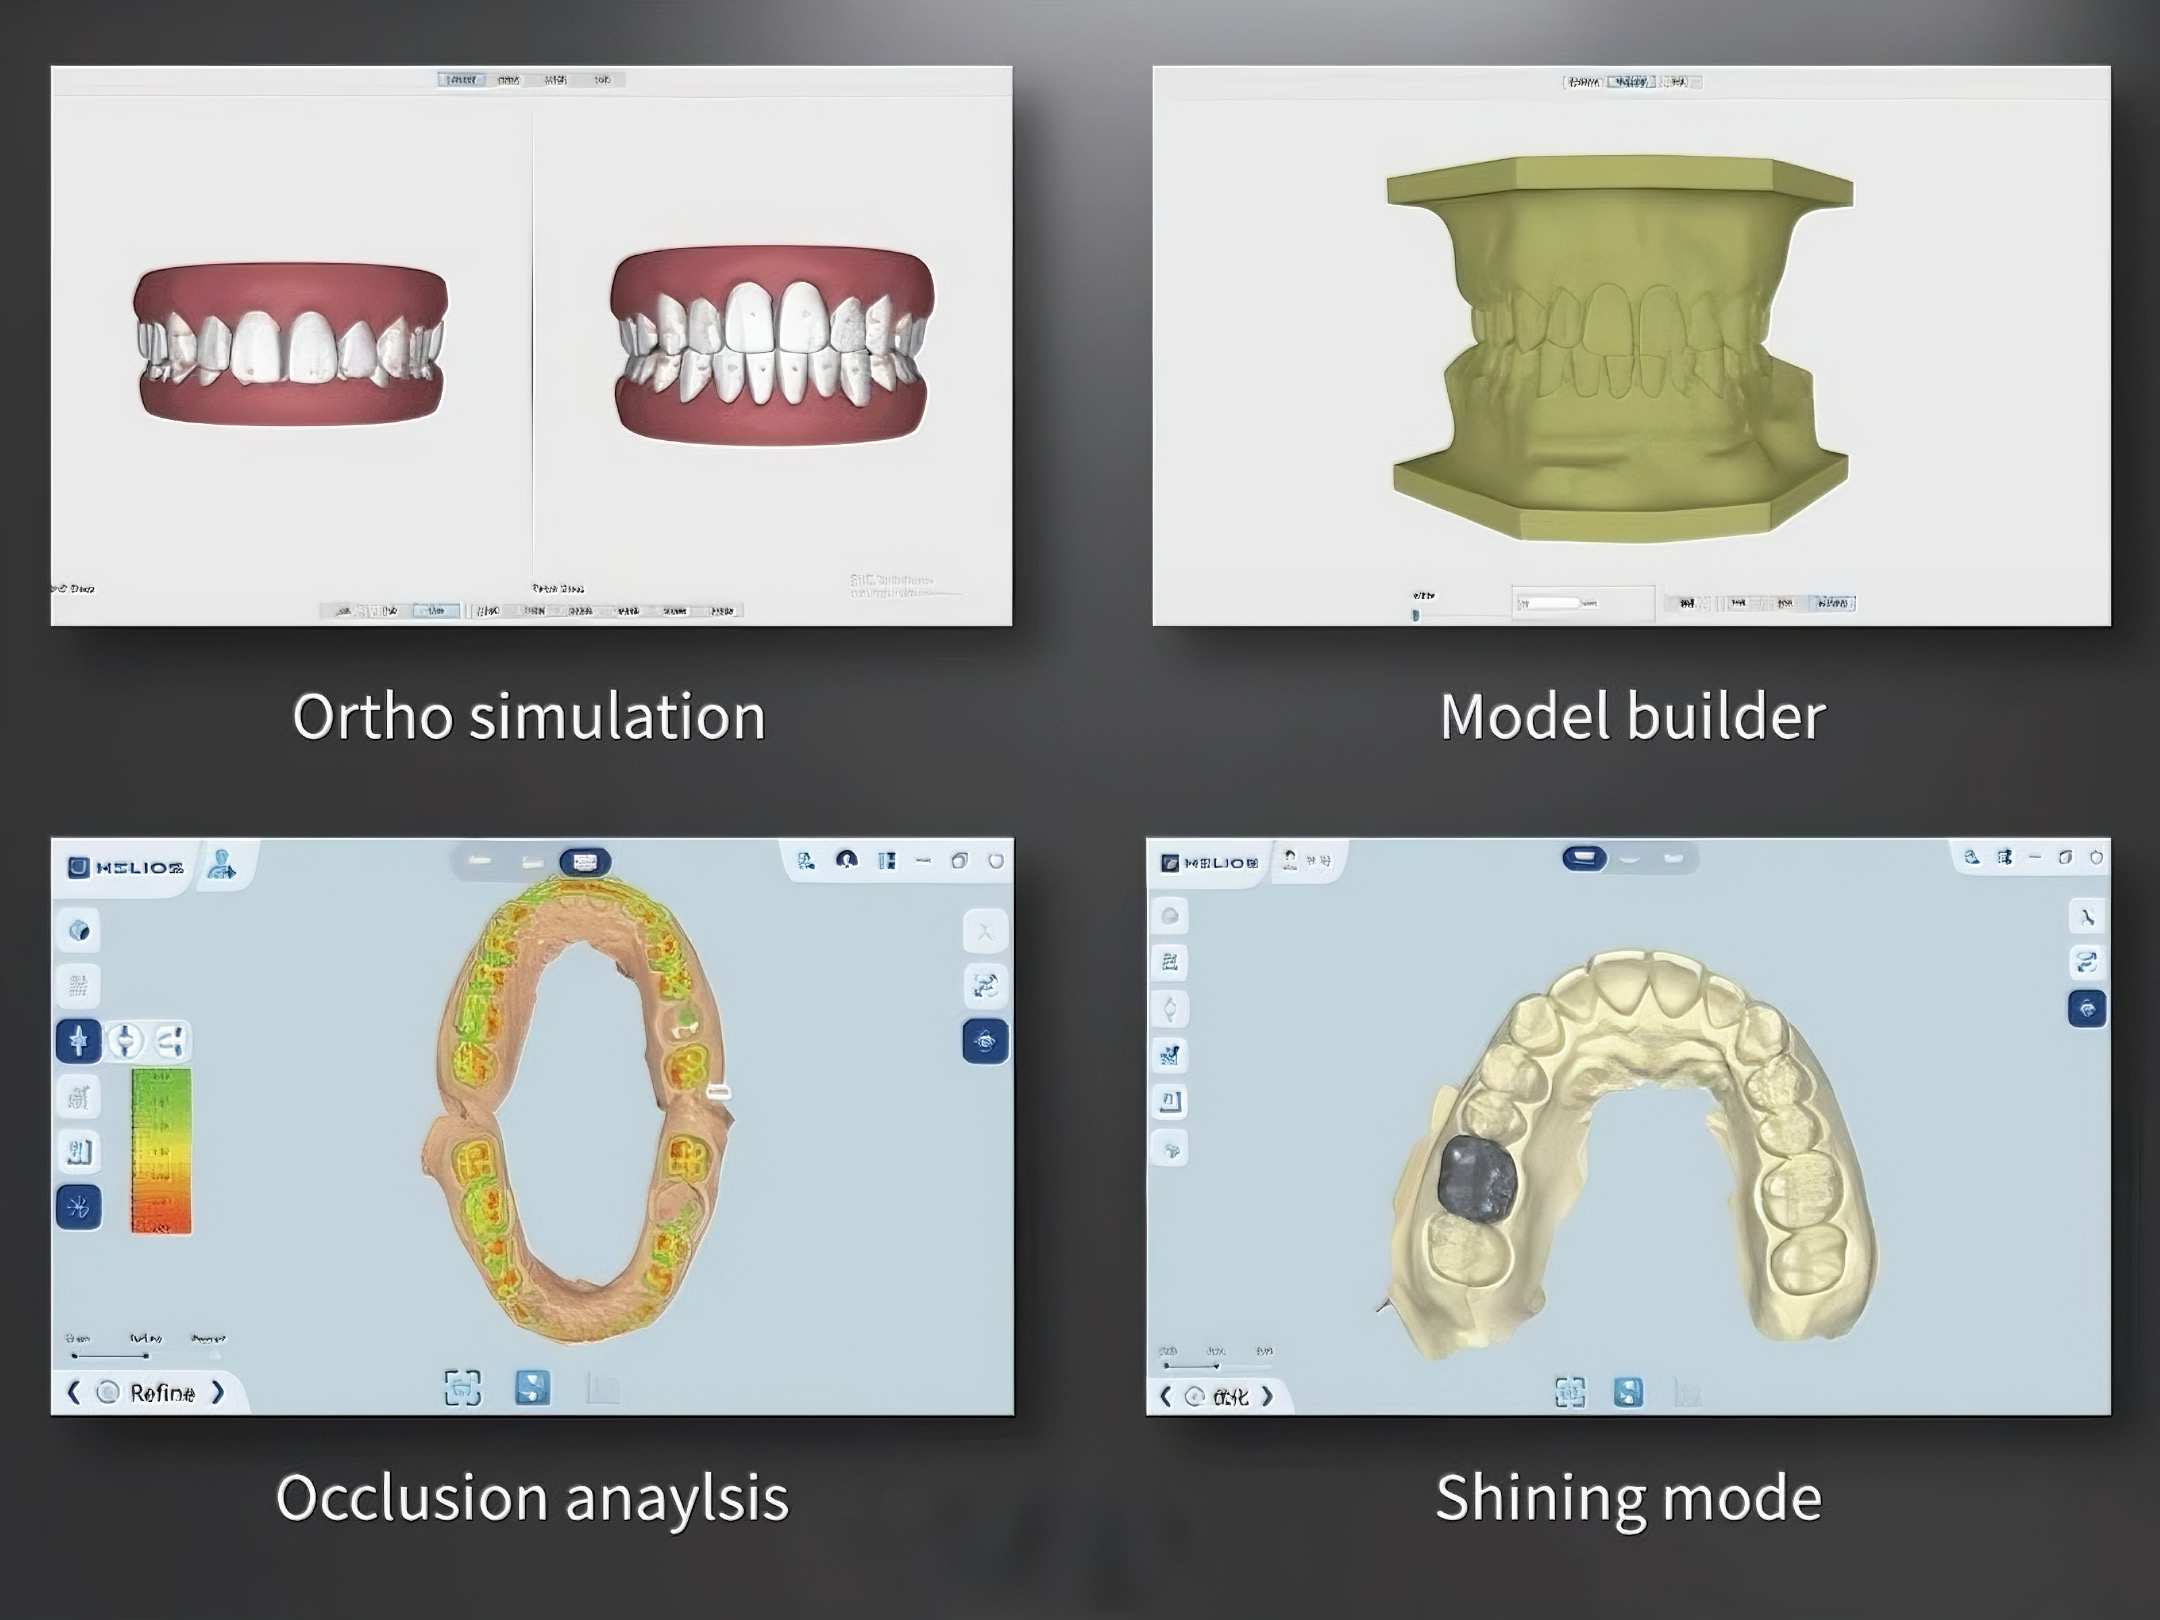Click the highlighted button in Ortho simulation bottom bar
Image resolution: width=2160 pixels, height=1620 pixels.
click(436, 610)
